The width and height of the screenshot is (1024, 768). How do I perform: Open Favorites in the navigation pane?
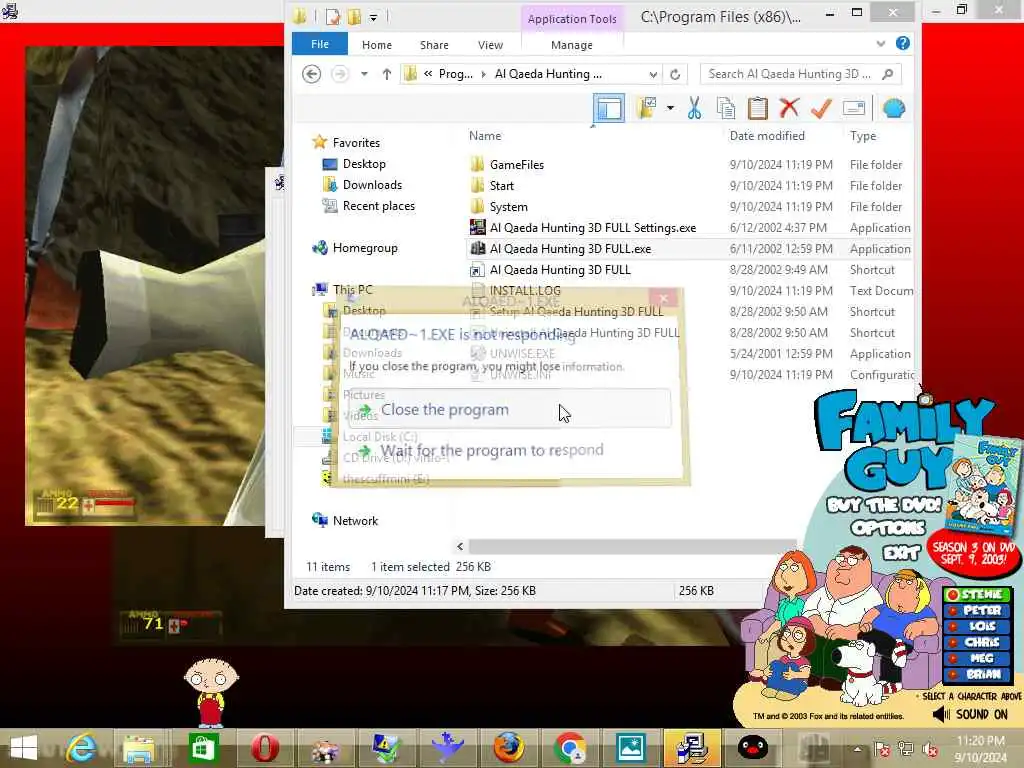click(x=356, y=142)
